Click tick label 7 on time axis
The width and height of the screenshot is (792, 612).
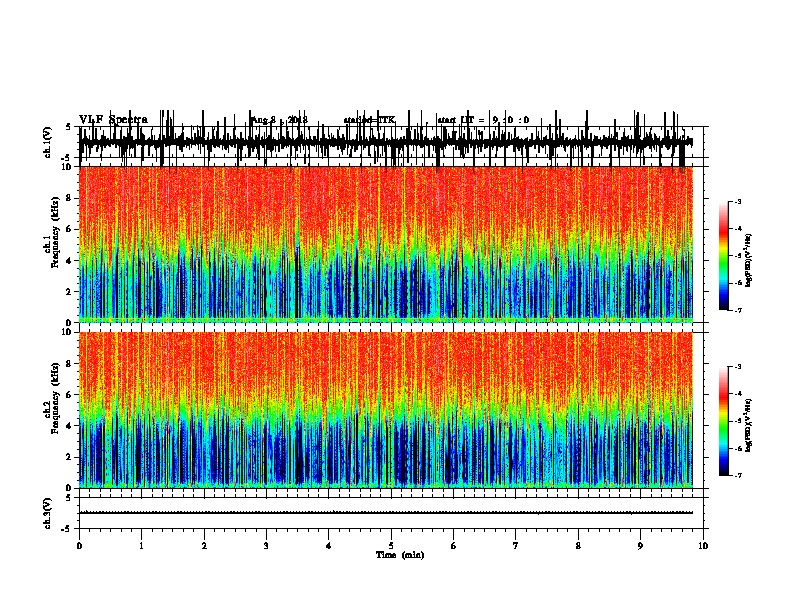click(516, 546)
